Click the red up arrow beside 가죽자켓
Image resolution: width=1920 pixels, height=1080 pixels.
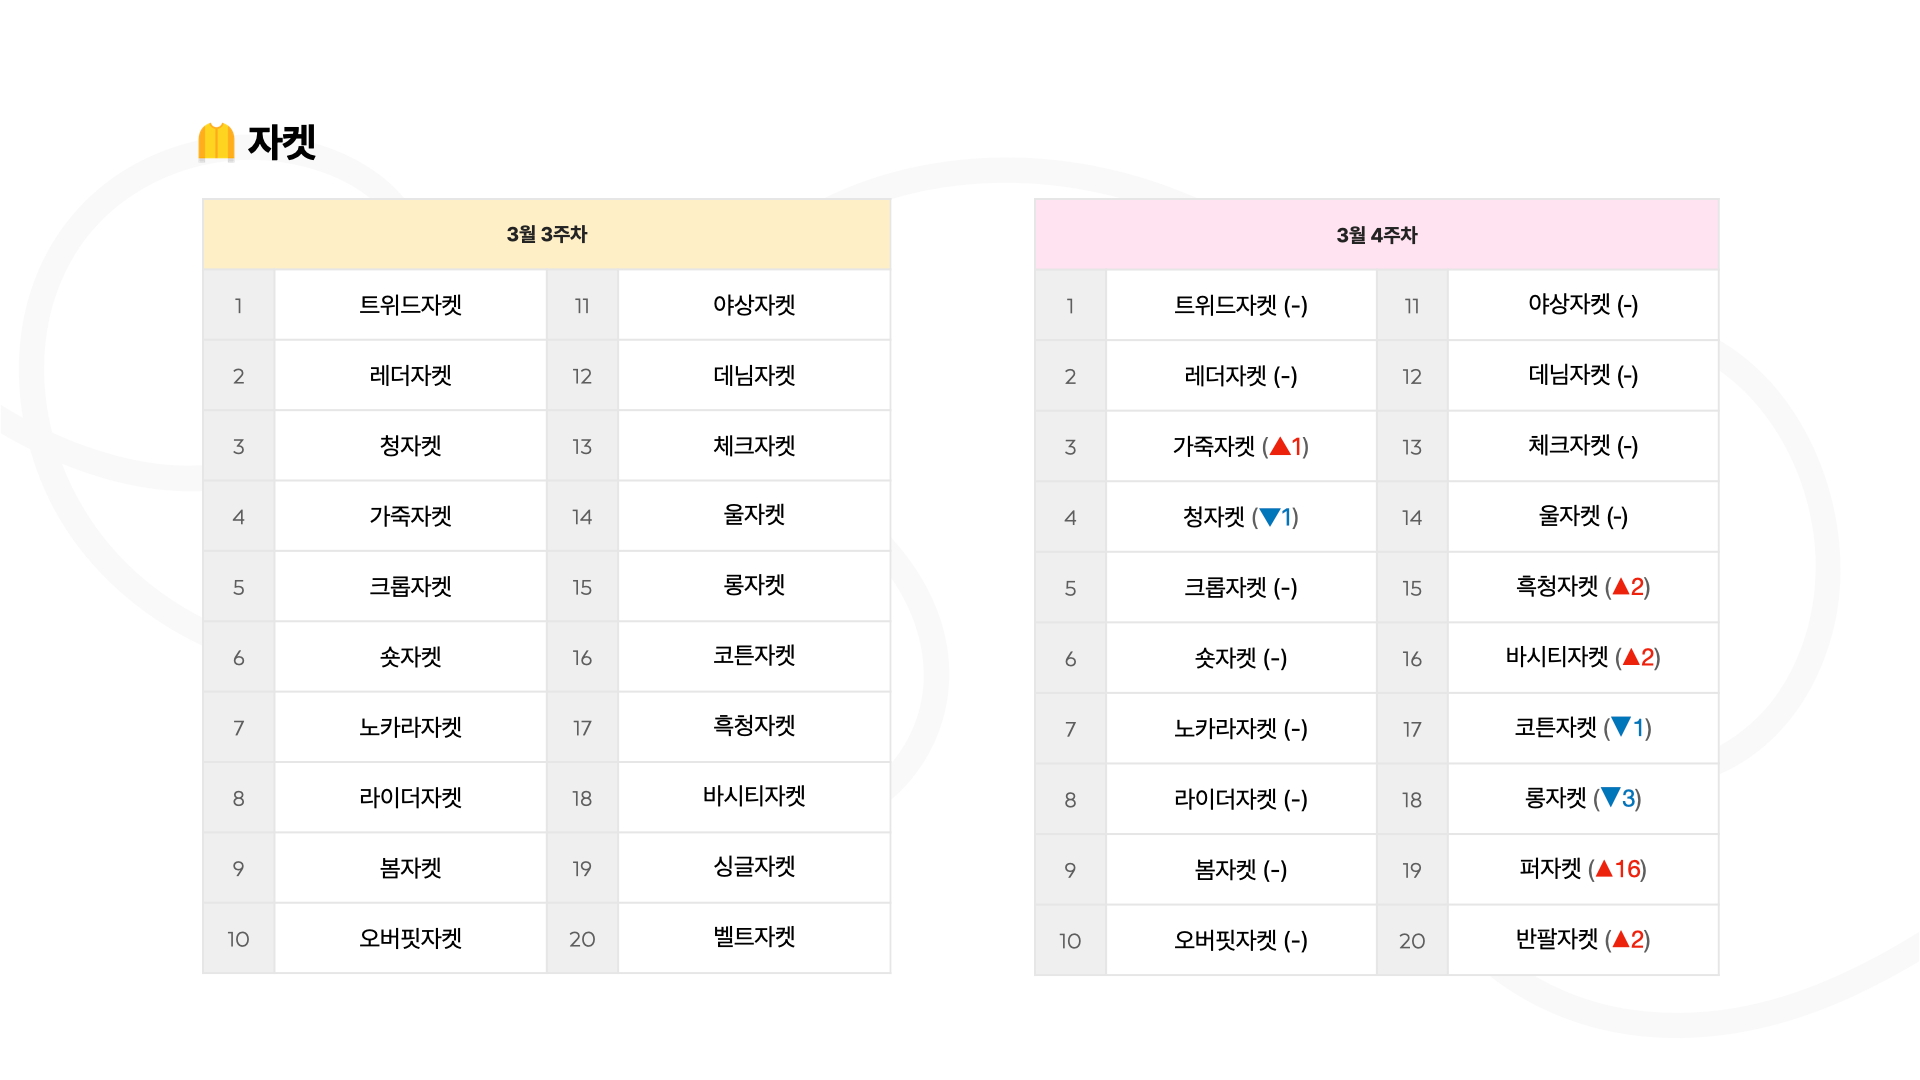click(x=1280, y=446)
